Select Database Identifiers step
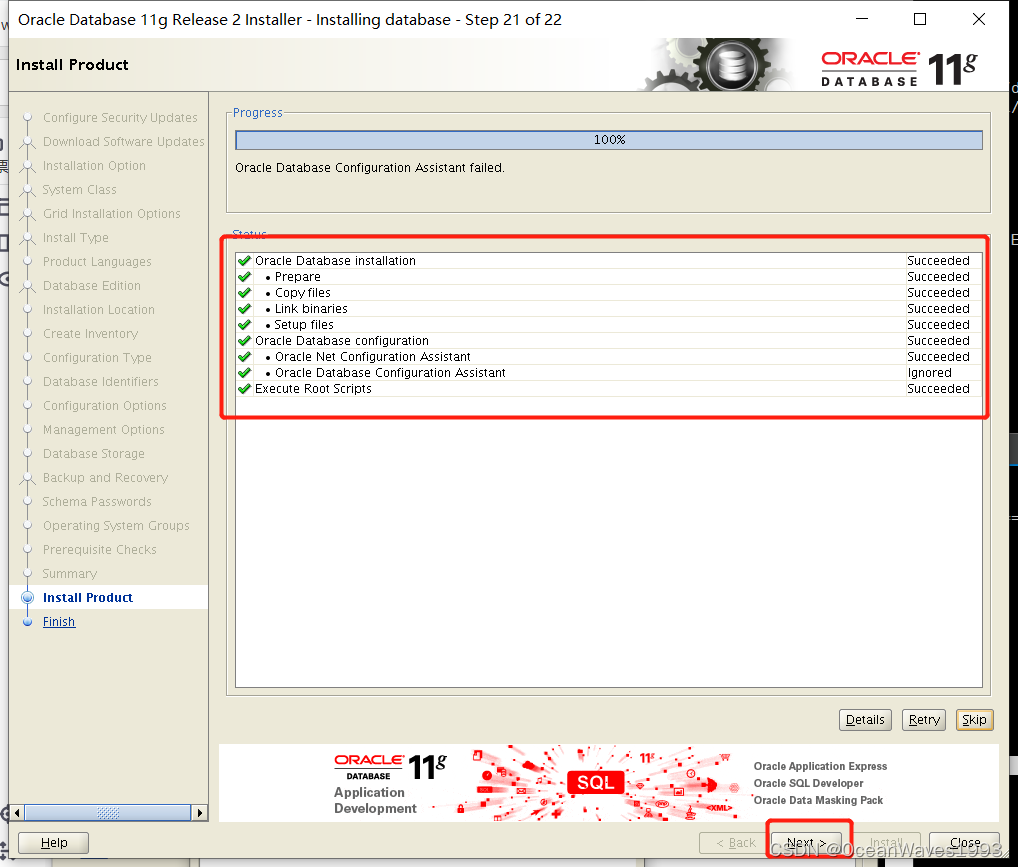The image size is (1018, 867). [101, 381]
